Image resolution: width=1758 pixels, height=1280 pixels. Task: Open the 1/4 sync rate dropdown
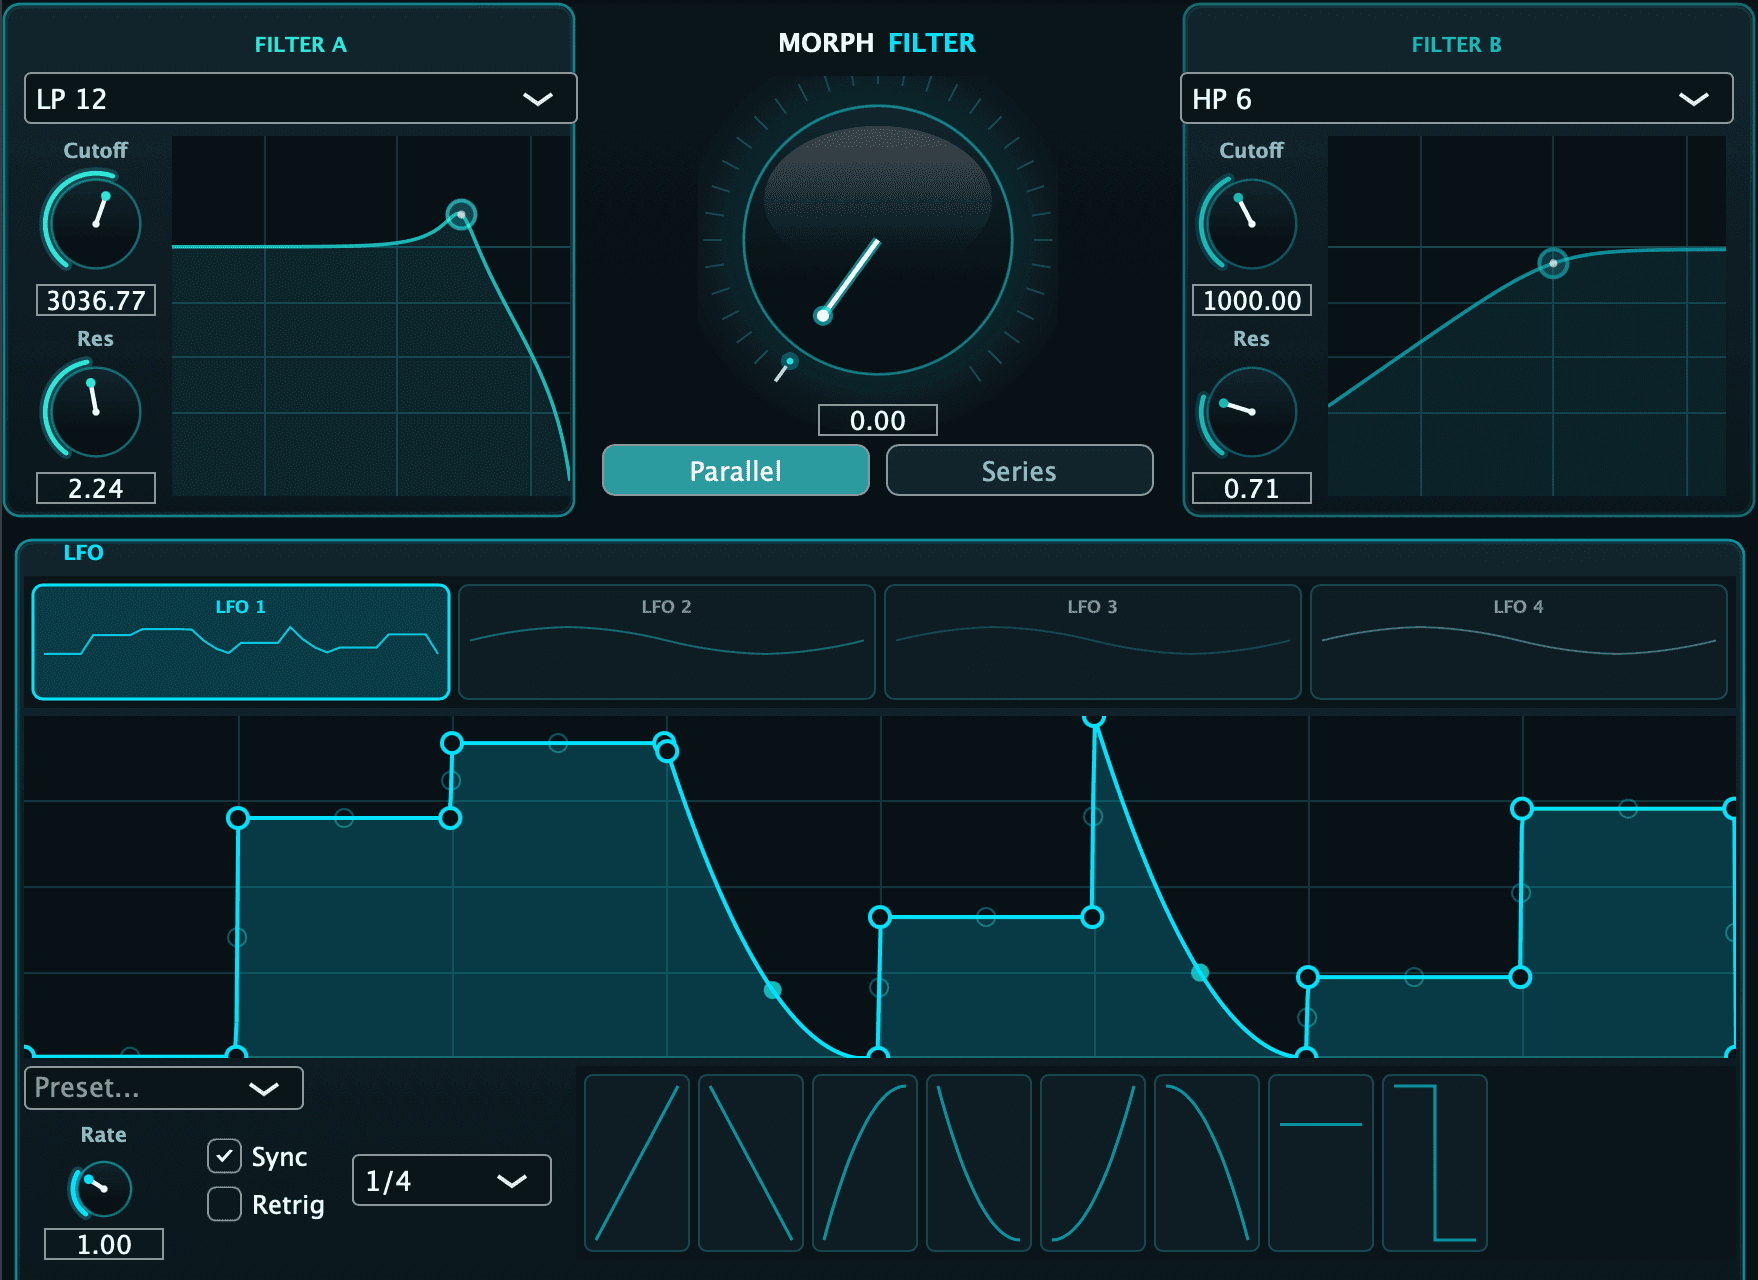[x=452, y=1180]
